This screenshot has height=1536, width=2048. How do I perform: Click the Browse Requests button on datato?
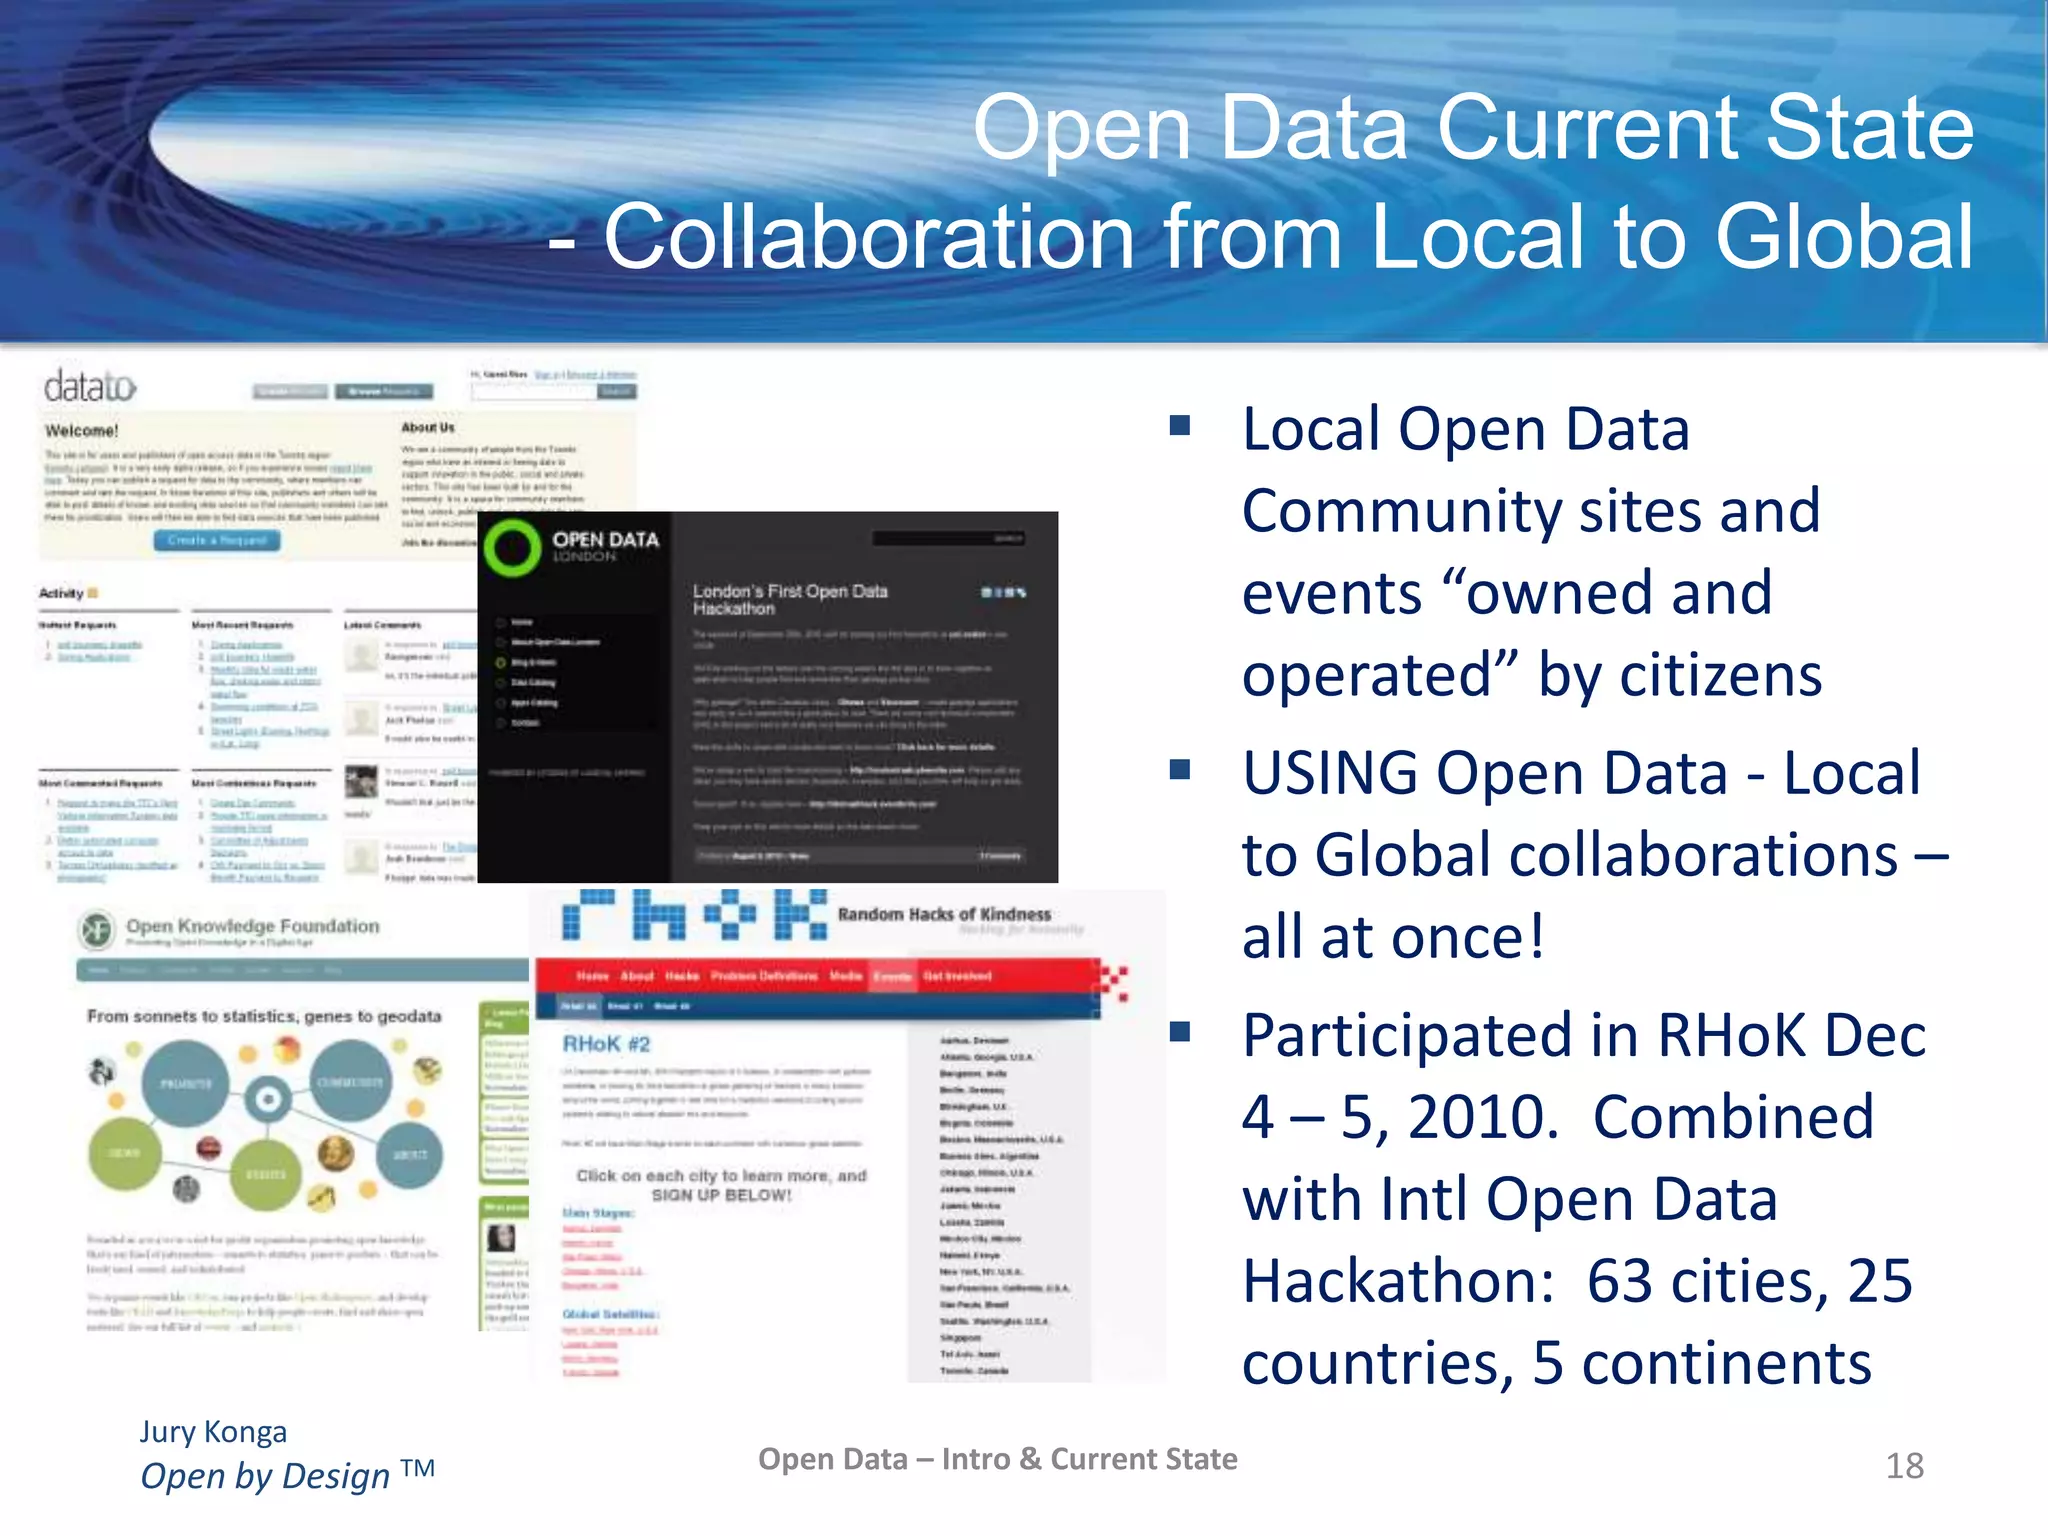[x=384, y=391]
